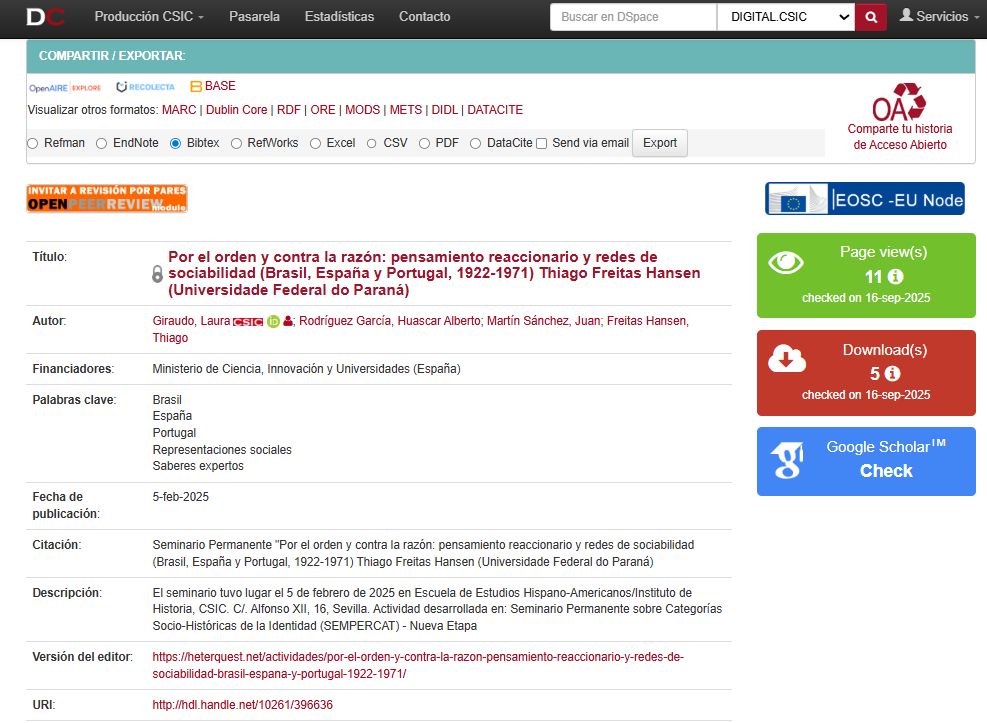The height and width of the screenshot is (723, 987).
Task: Focus the Buscar en DSpace search field
Action: [x=633, y=17]
